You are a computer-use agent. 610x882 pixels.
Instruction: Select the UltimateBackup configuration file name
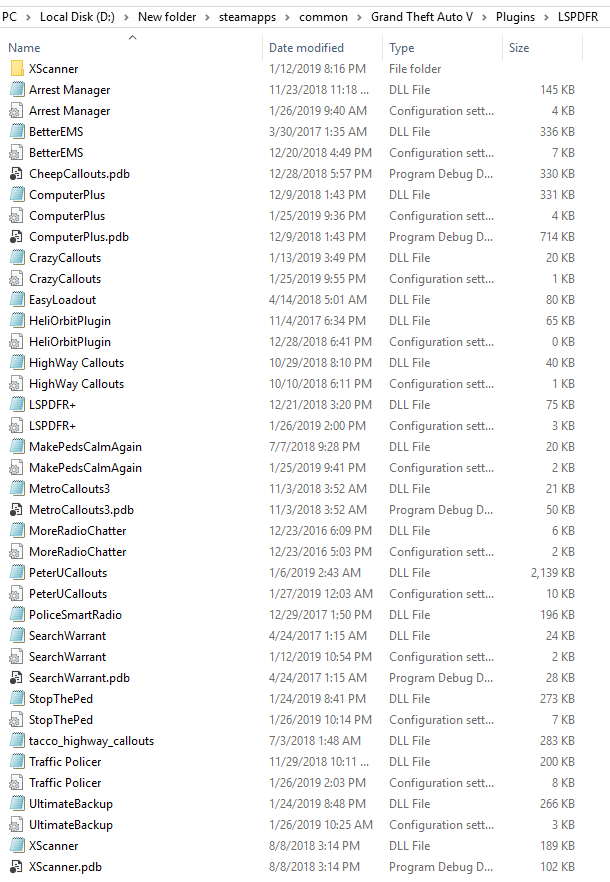click(x=71, y=825)
